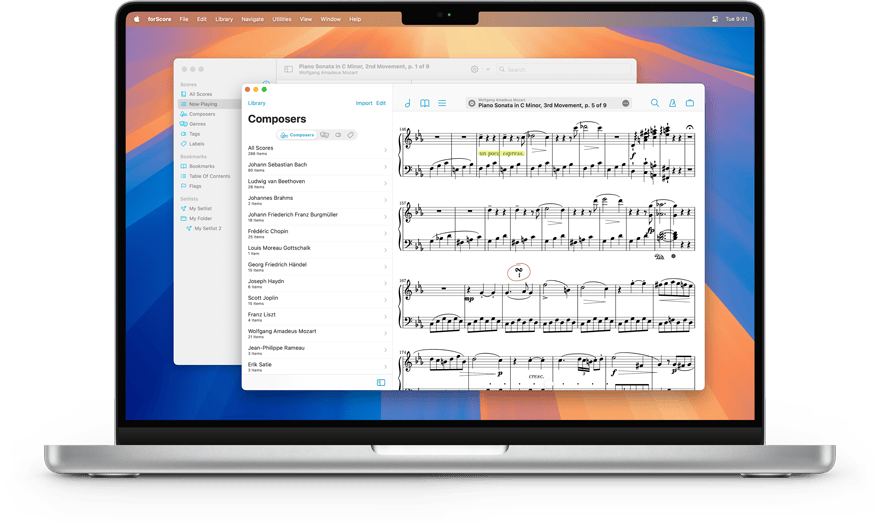Select Bookmarks item in the back window sidebar

201,167
